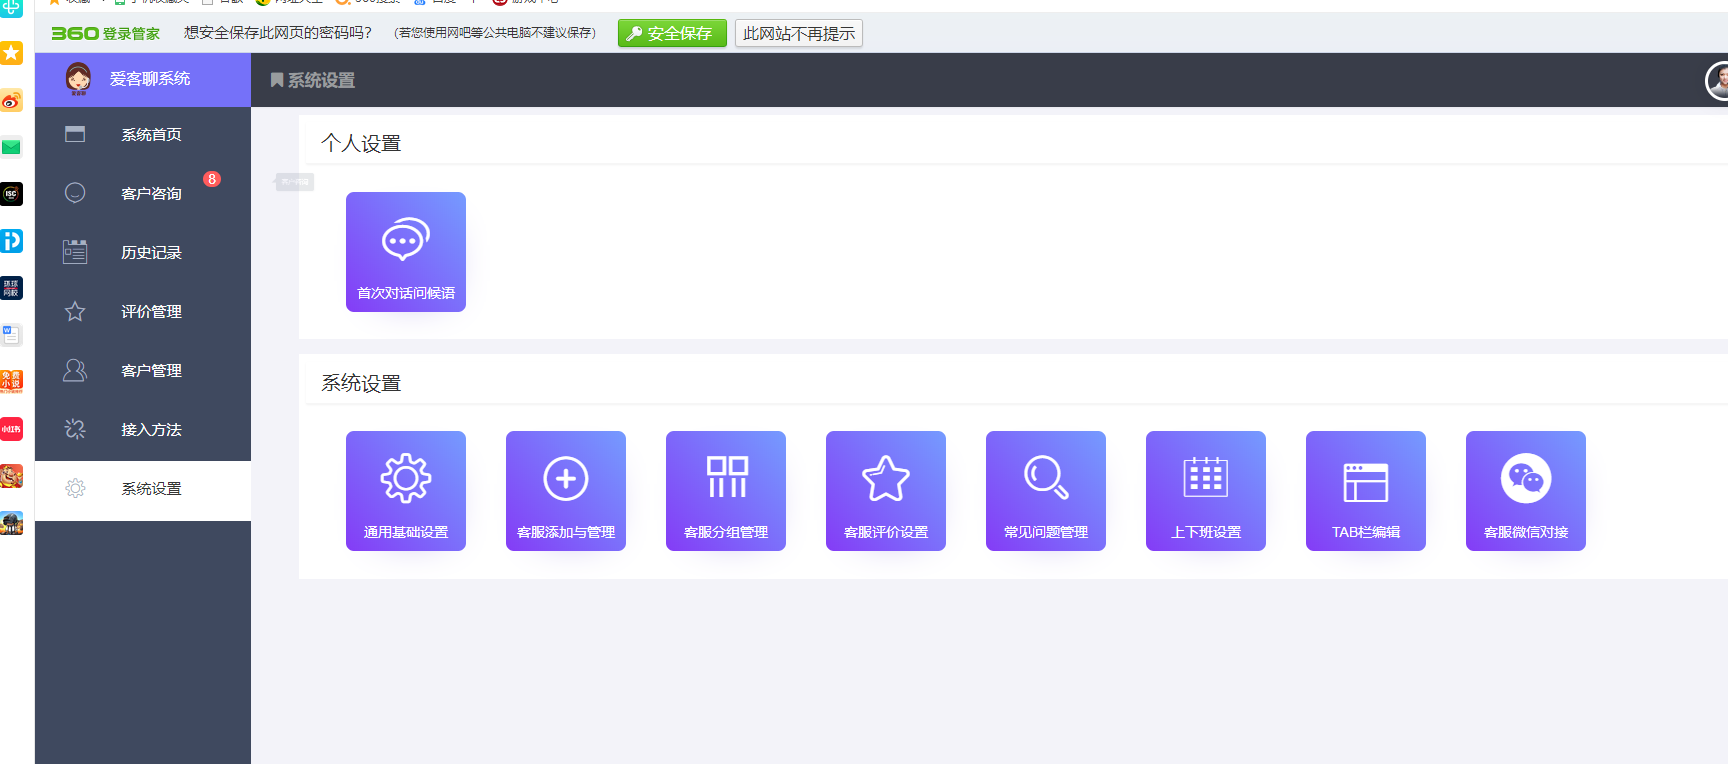Open the 客服评价设置 star tile
Screen dimensions: 1728x764
click(885, 491)
